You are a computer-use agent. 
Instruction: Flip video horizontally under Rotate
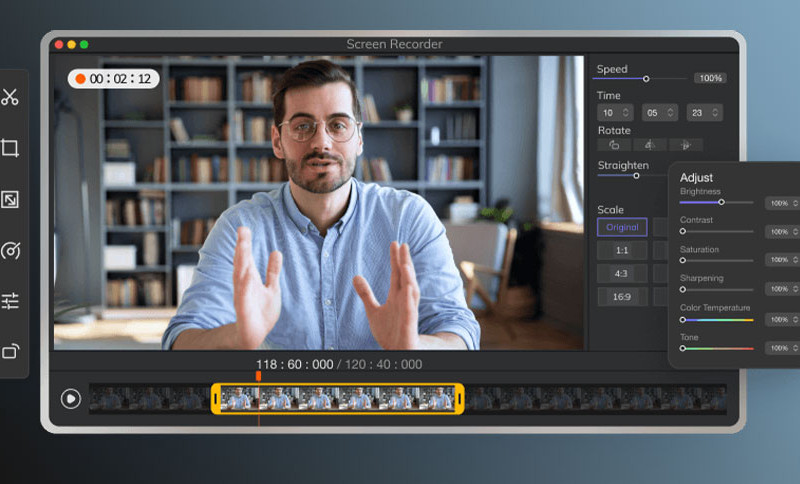pyautogui.click(x=649, y=145)
